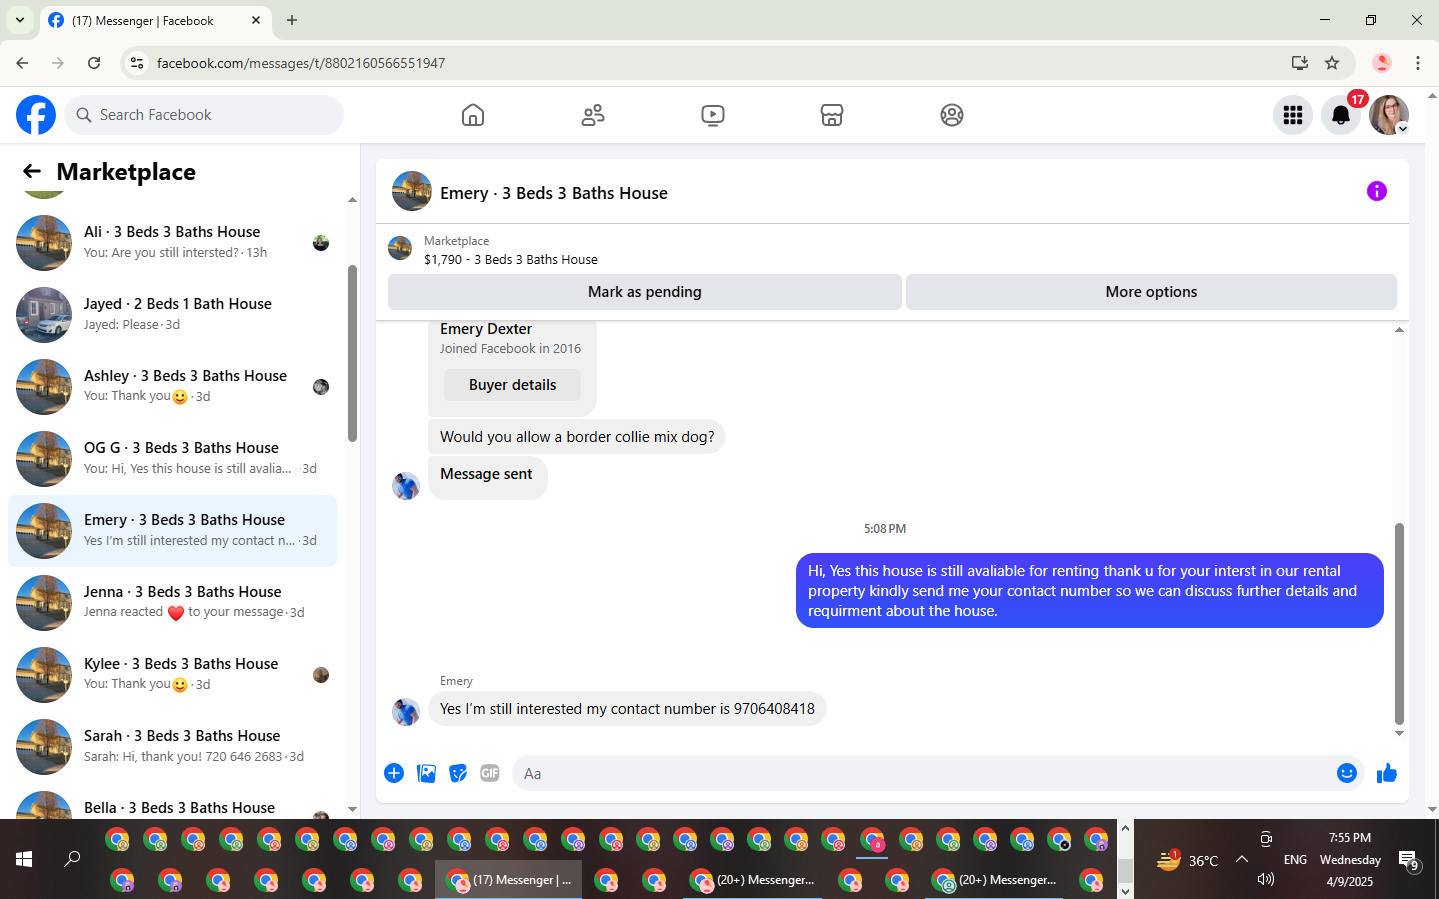Select the Emery conversation in the list
Screen dimensions: 1439x899
click(x=172, y=531)
